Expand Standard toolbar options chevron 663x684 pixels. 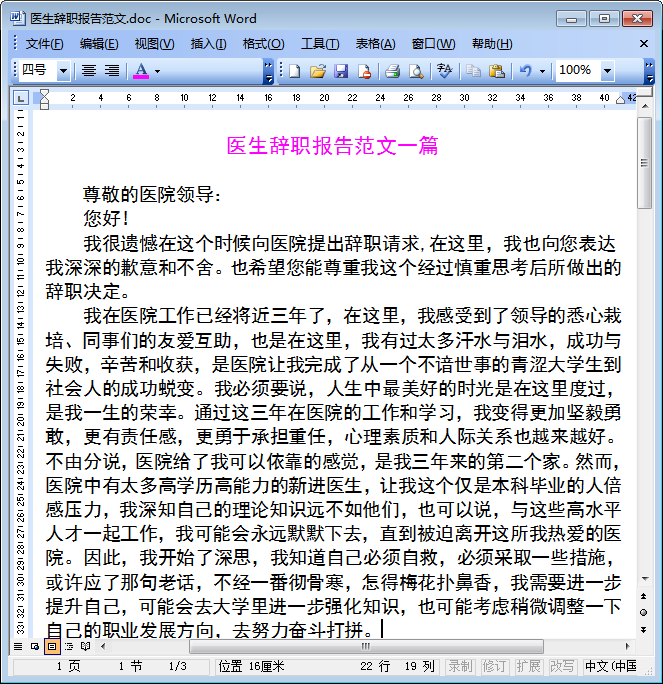click(x=649, y=72)
